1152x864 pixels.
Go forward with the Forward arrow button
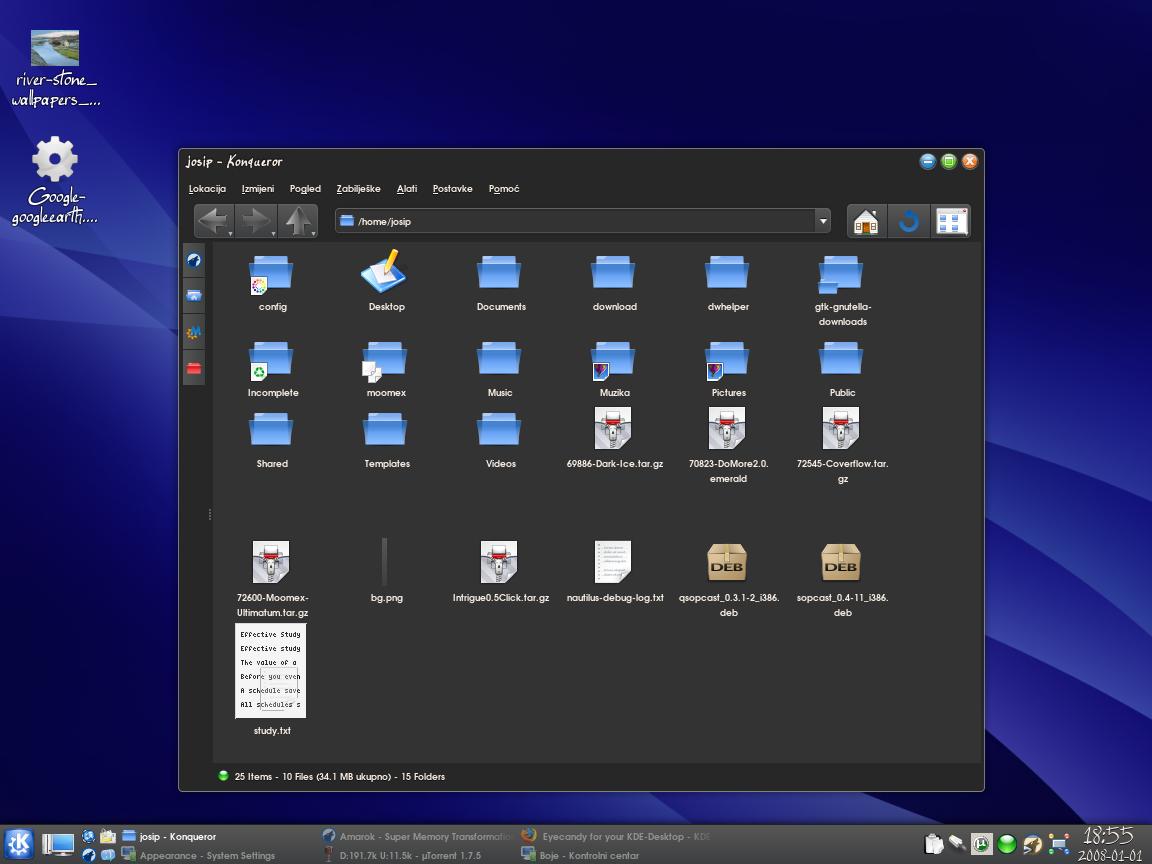tap(254, 220)
